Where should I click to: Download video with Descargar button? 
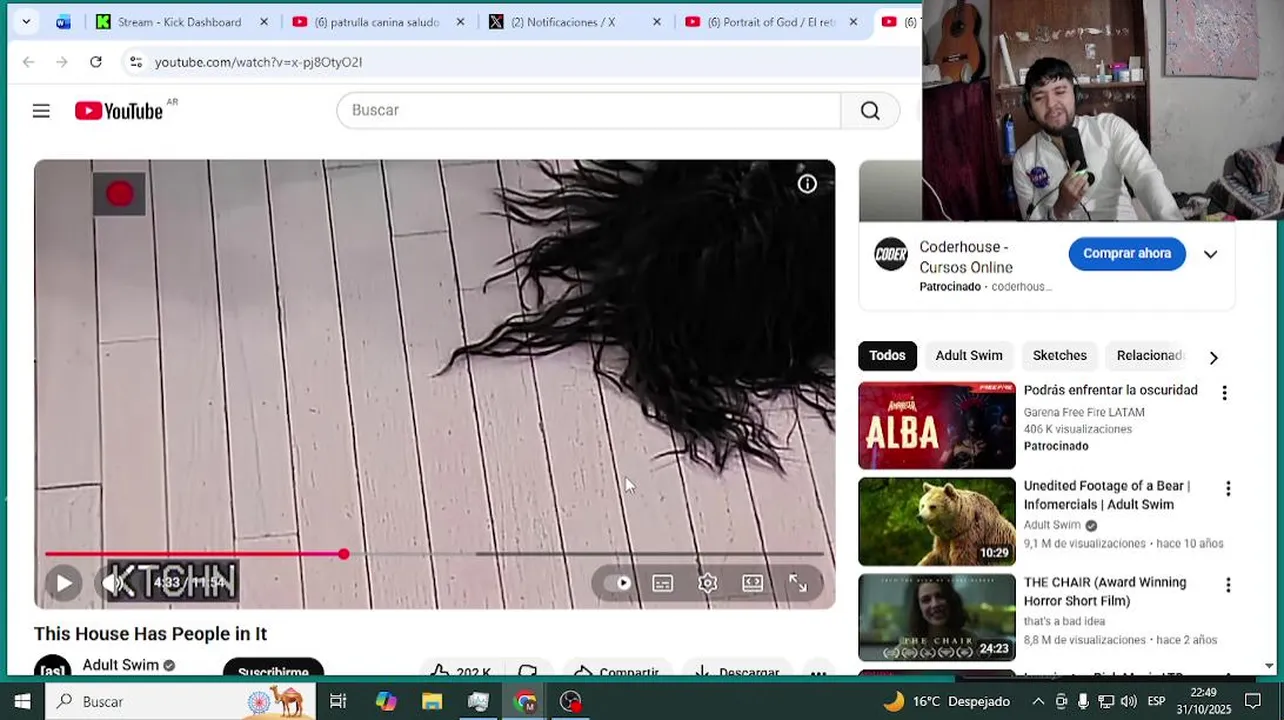(737, 671)
